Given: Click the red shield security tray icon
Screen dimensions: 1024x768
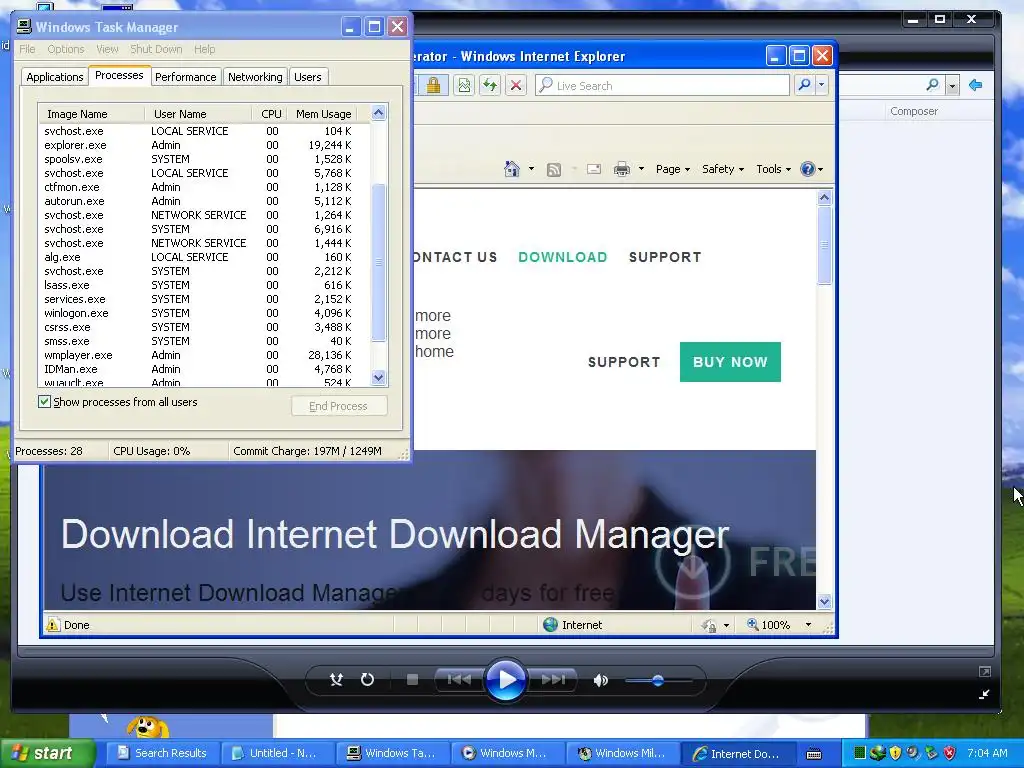Looking at the screenshot, I should click(x=949, y=753).
